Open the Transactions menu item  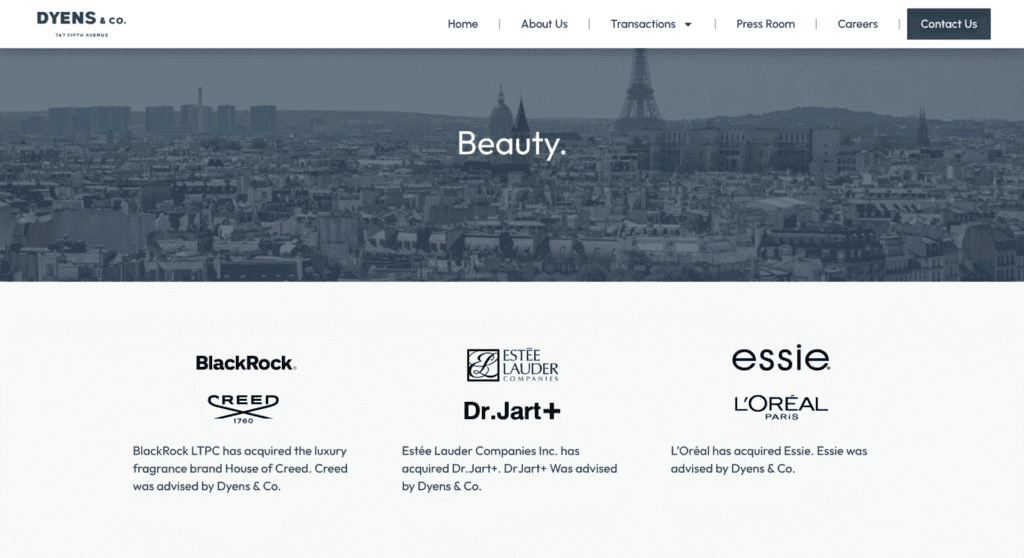coord(643,24)
